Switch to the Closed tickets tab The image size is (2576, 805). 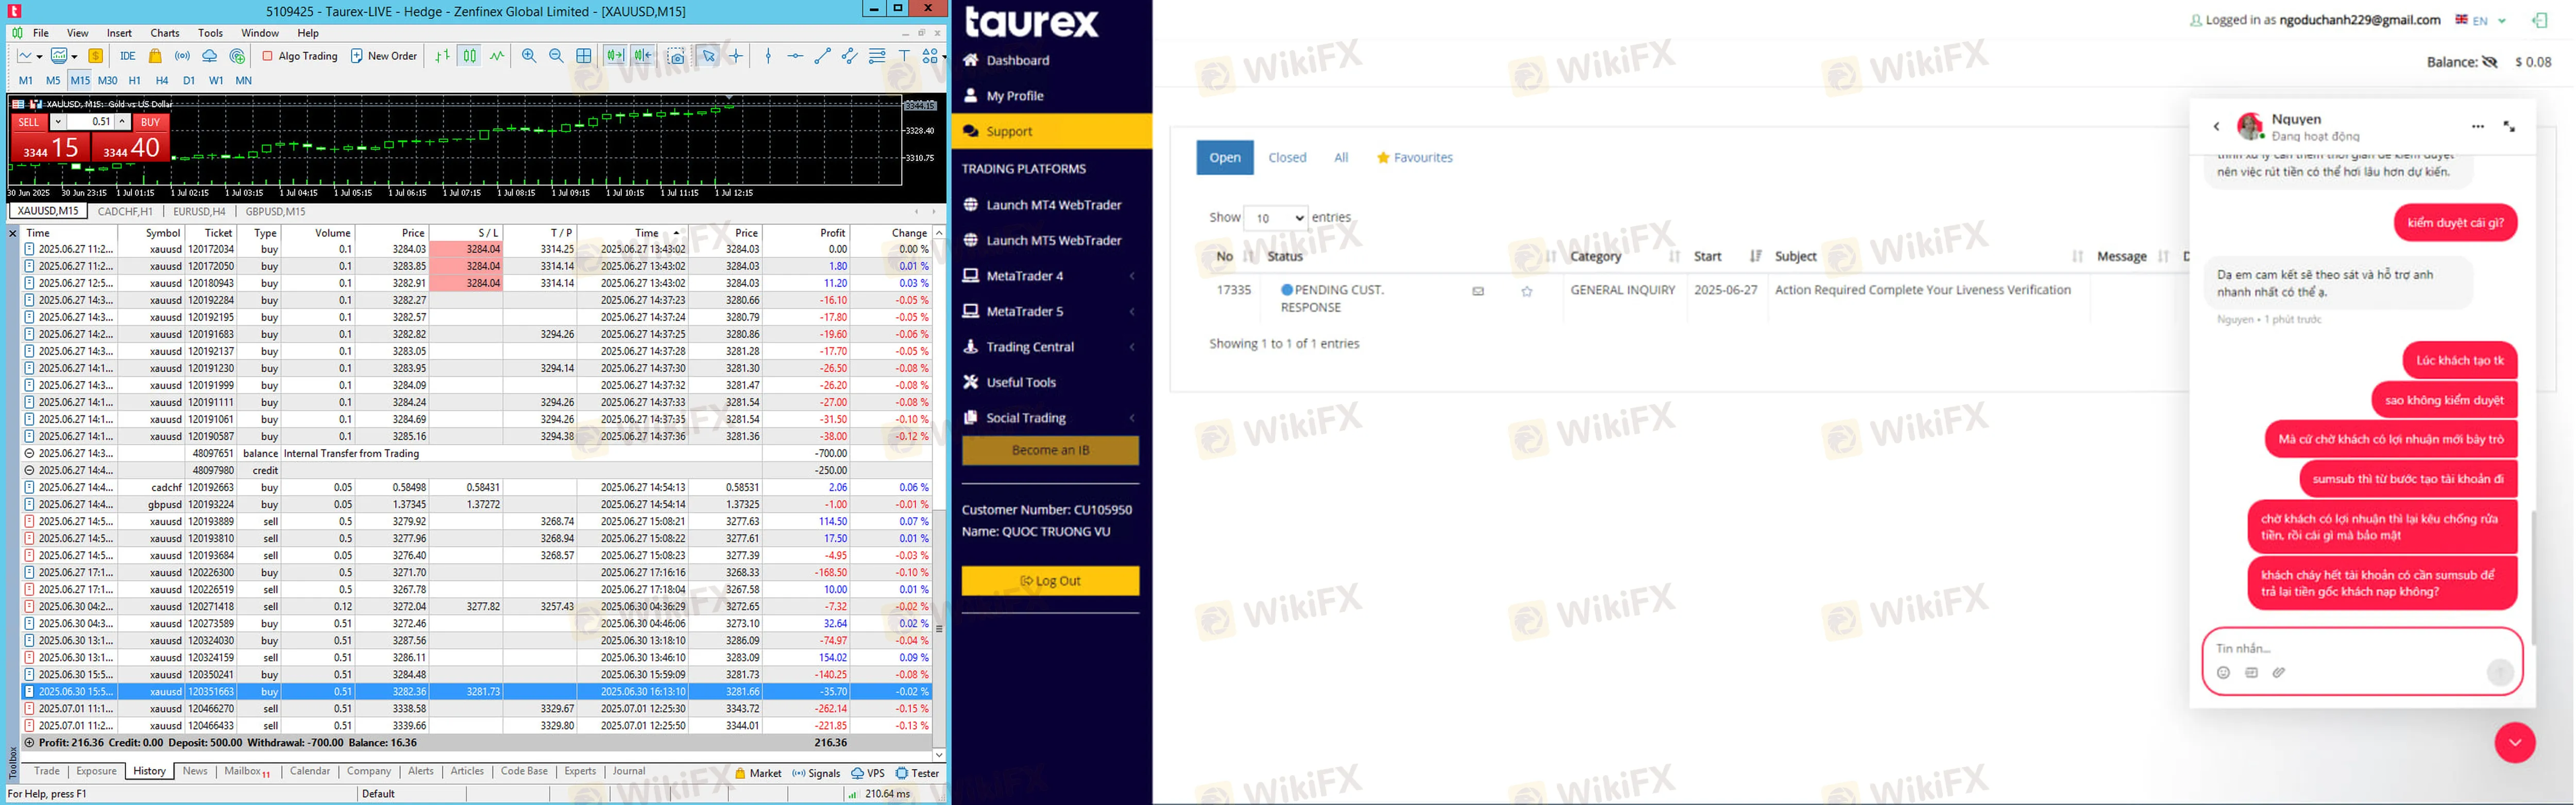pyautogui.click(x=1287, y=158)
